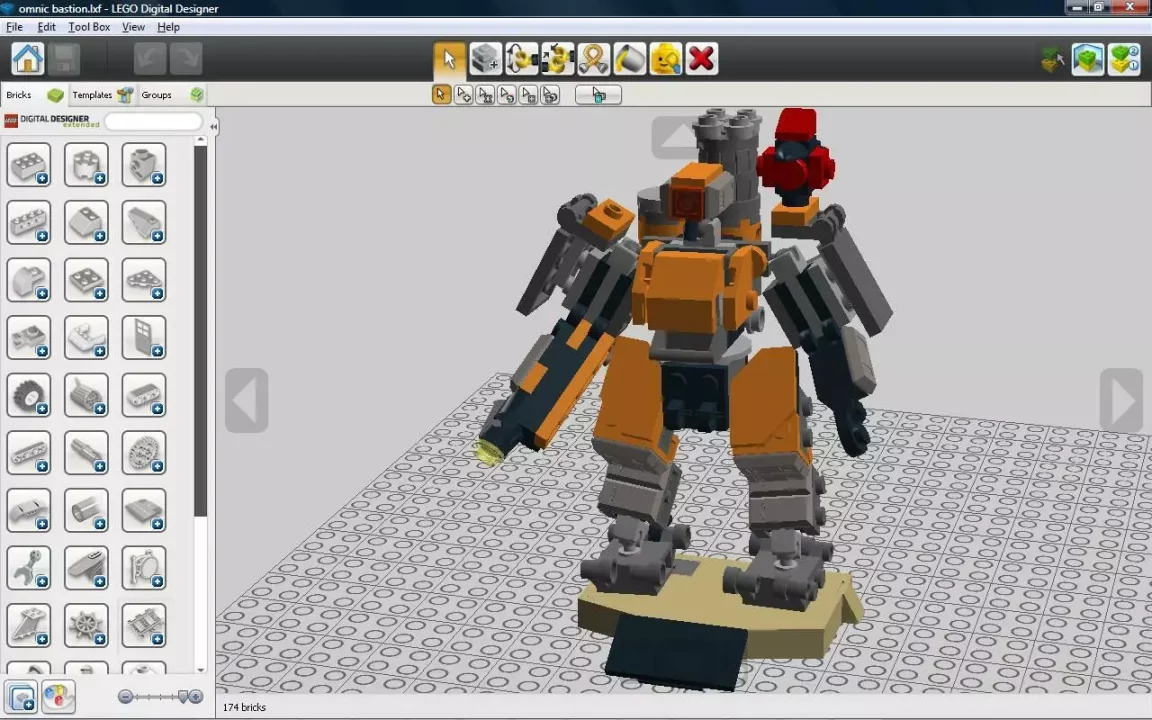Expand the standard Bricks category
Screen dimensions: 1152x720
[29, 165]
